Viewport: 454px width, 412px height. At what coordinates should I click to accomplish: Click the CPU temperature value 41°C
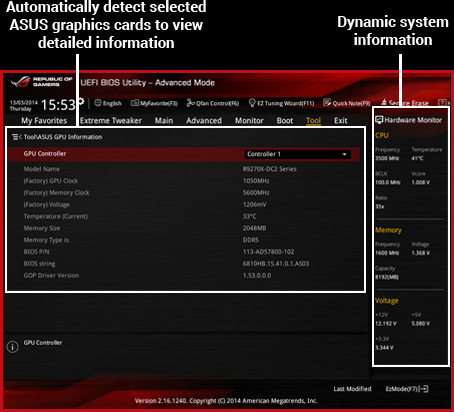(417, 158)
